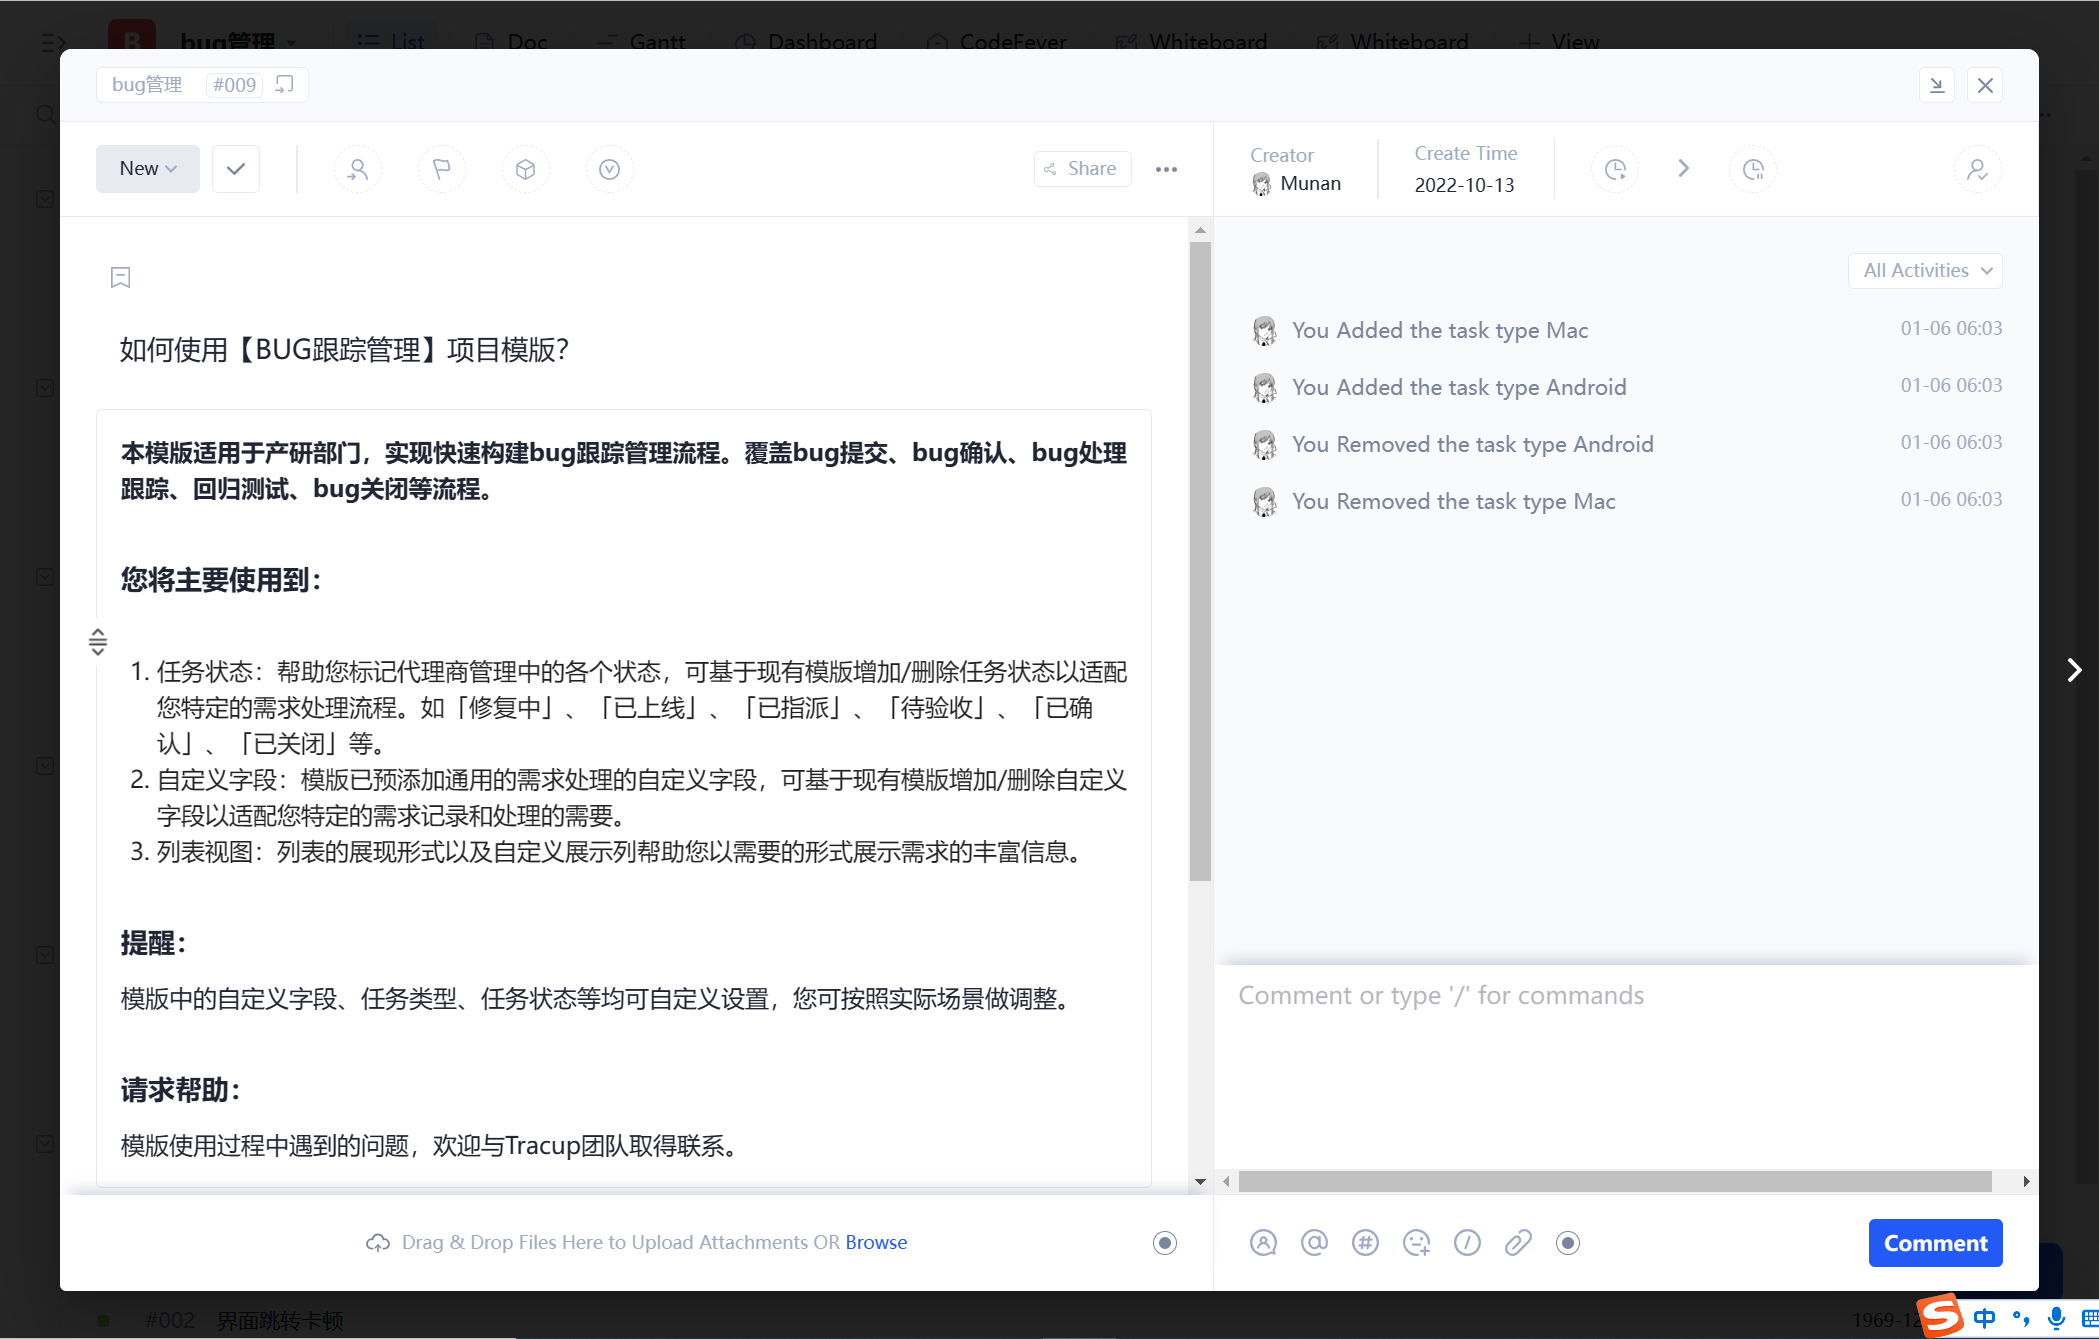The image size is (2099, 1339).
Task: Open the circled chevron version dropdown
Action: pos(609,169)
